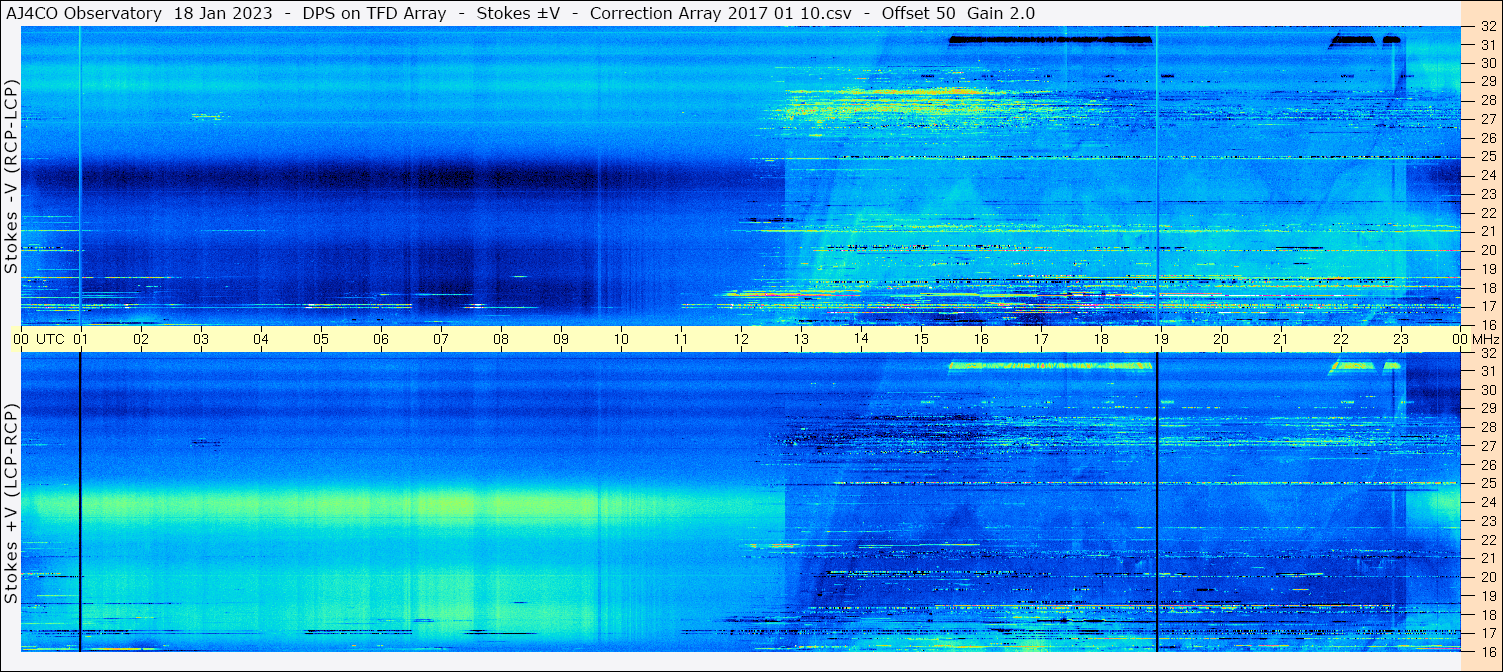Screen dimensions: 1503x672
Task: Click hour marker 15 on the UTC axis
Action: pyautogui.click(x=921, y=340)
